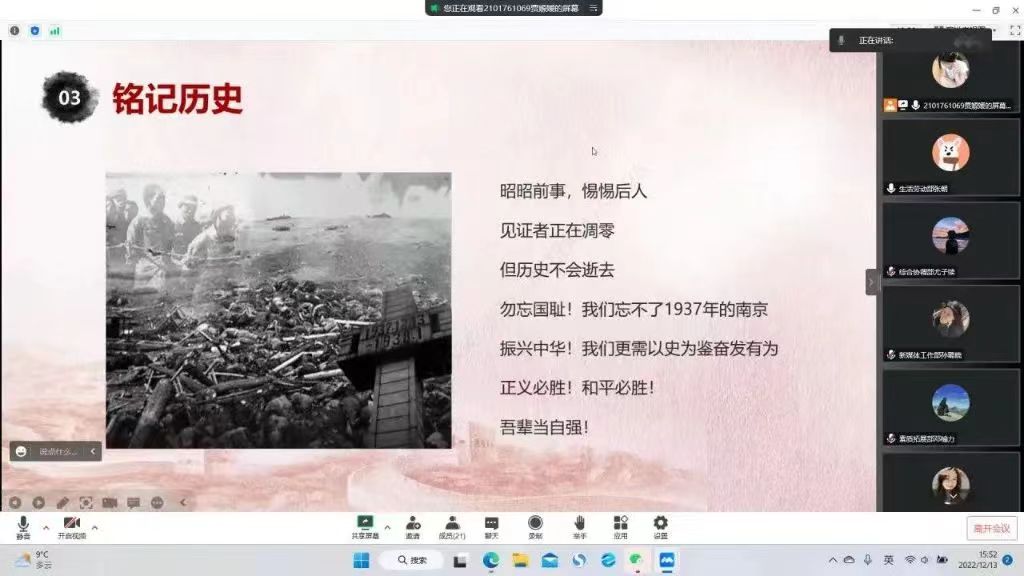Expand video options arrow beside 开启视频

tap(95, 527)
